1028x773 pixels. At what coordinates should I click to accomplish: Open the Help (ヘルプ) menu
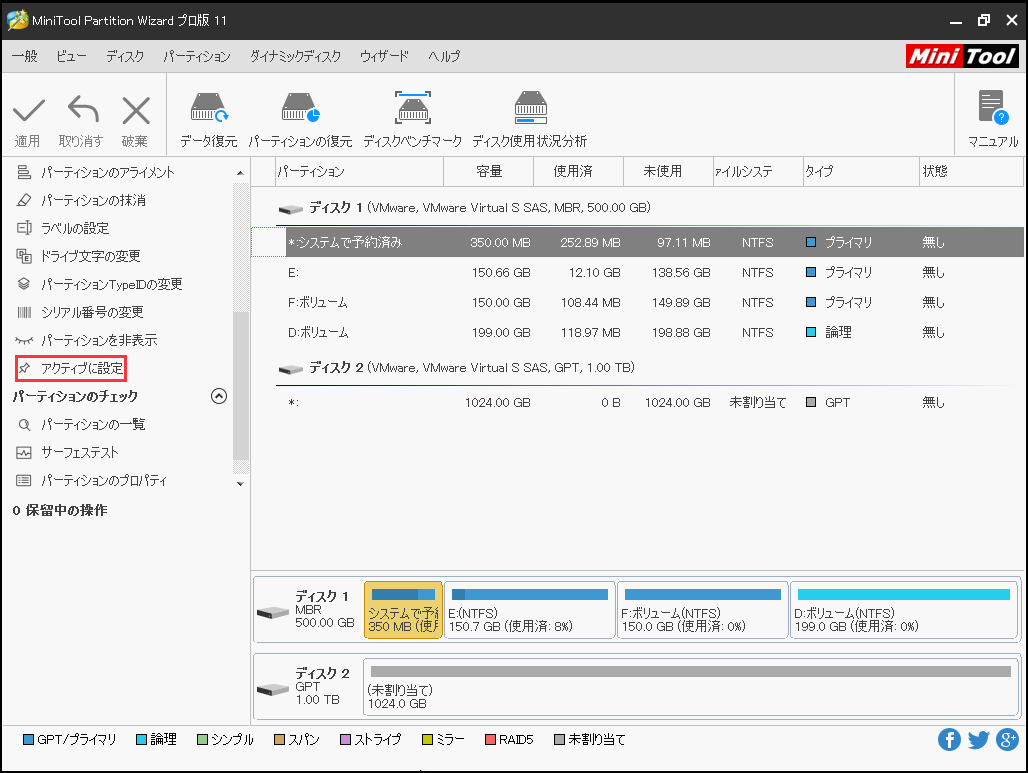coord(444,56)
